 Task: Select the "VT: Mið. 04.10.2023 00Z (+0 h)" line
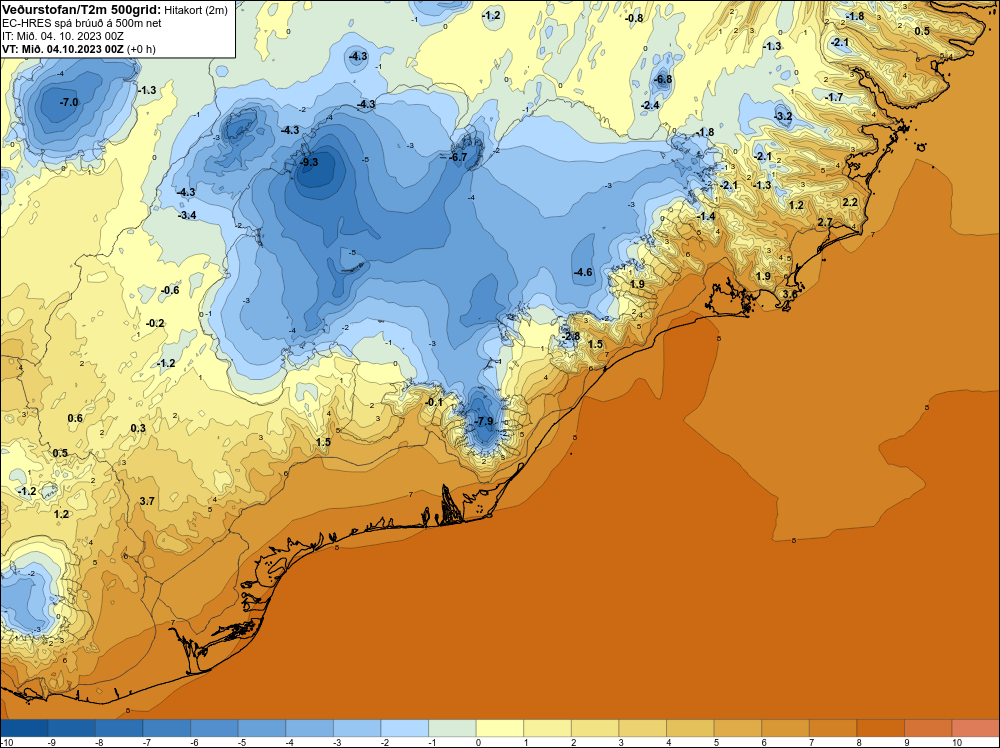coord(78,49)
